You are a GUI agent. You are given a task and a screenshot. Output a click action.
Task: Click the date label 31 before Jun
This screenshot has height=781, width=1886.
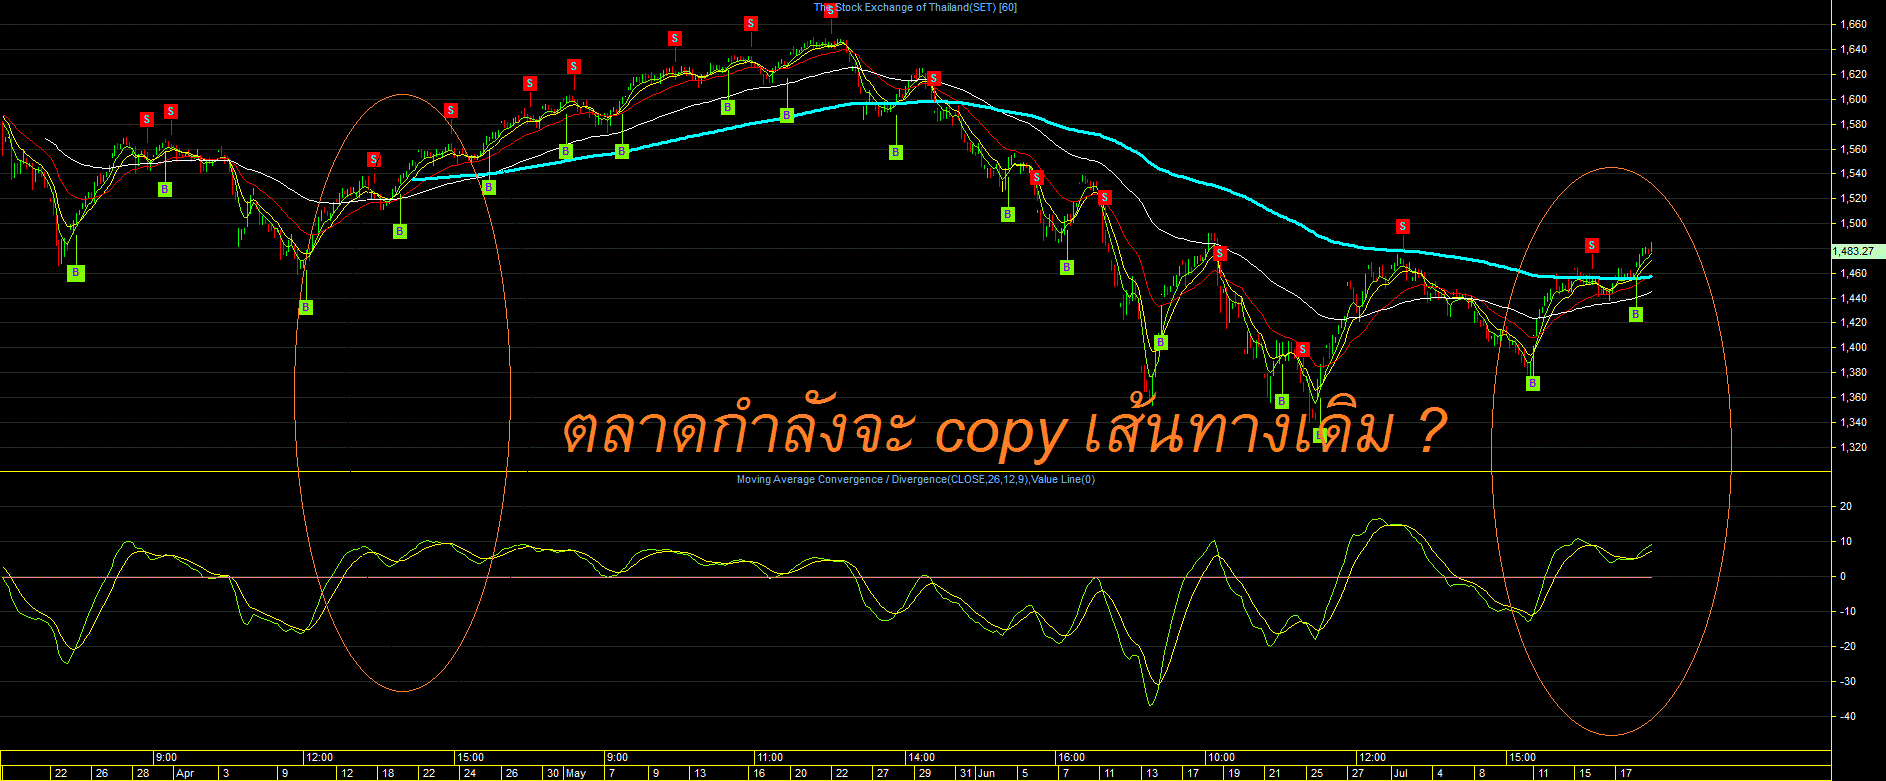965,773
